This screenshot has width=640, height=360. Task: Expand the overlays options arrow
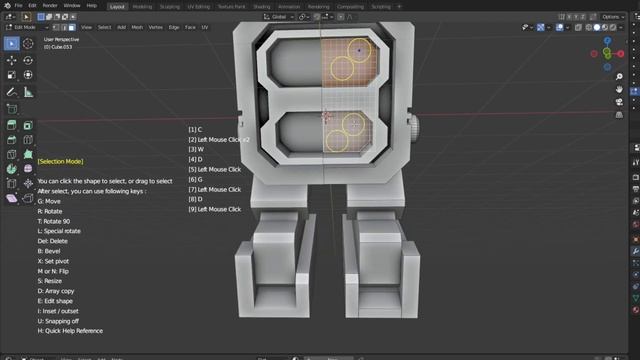click(567, 27)
